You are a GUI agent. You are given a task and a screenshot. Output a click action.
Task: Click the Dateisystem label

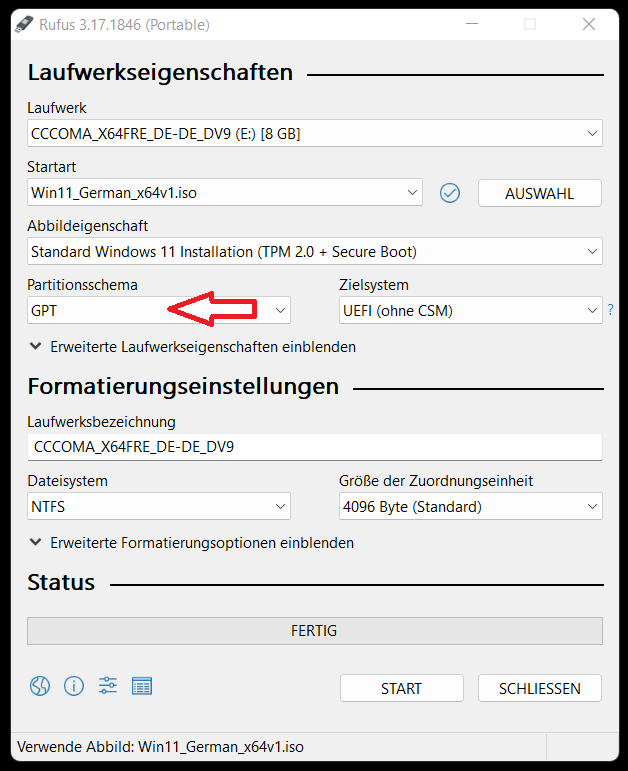coord(67,481)
